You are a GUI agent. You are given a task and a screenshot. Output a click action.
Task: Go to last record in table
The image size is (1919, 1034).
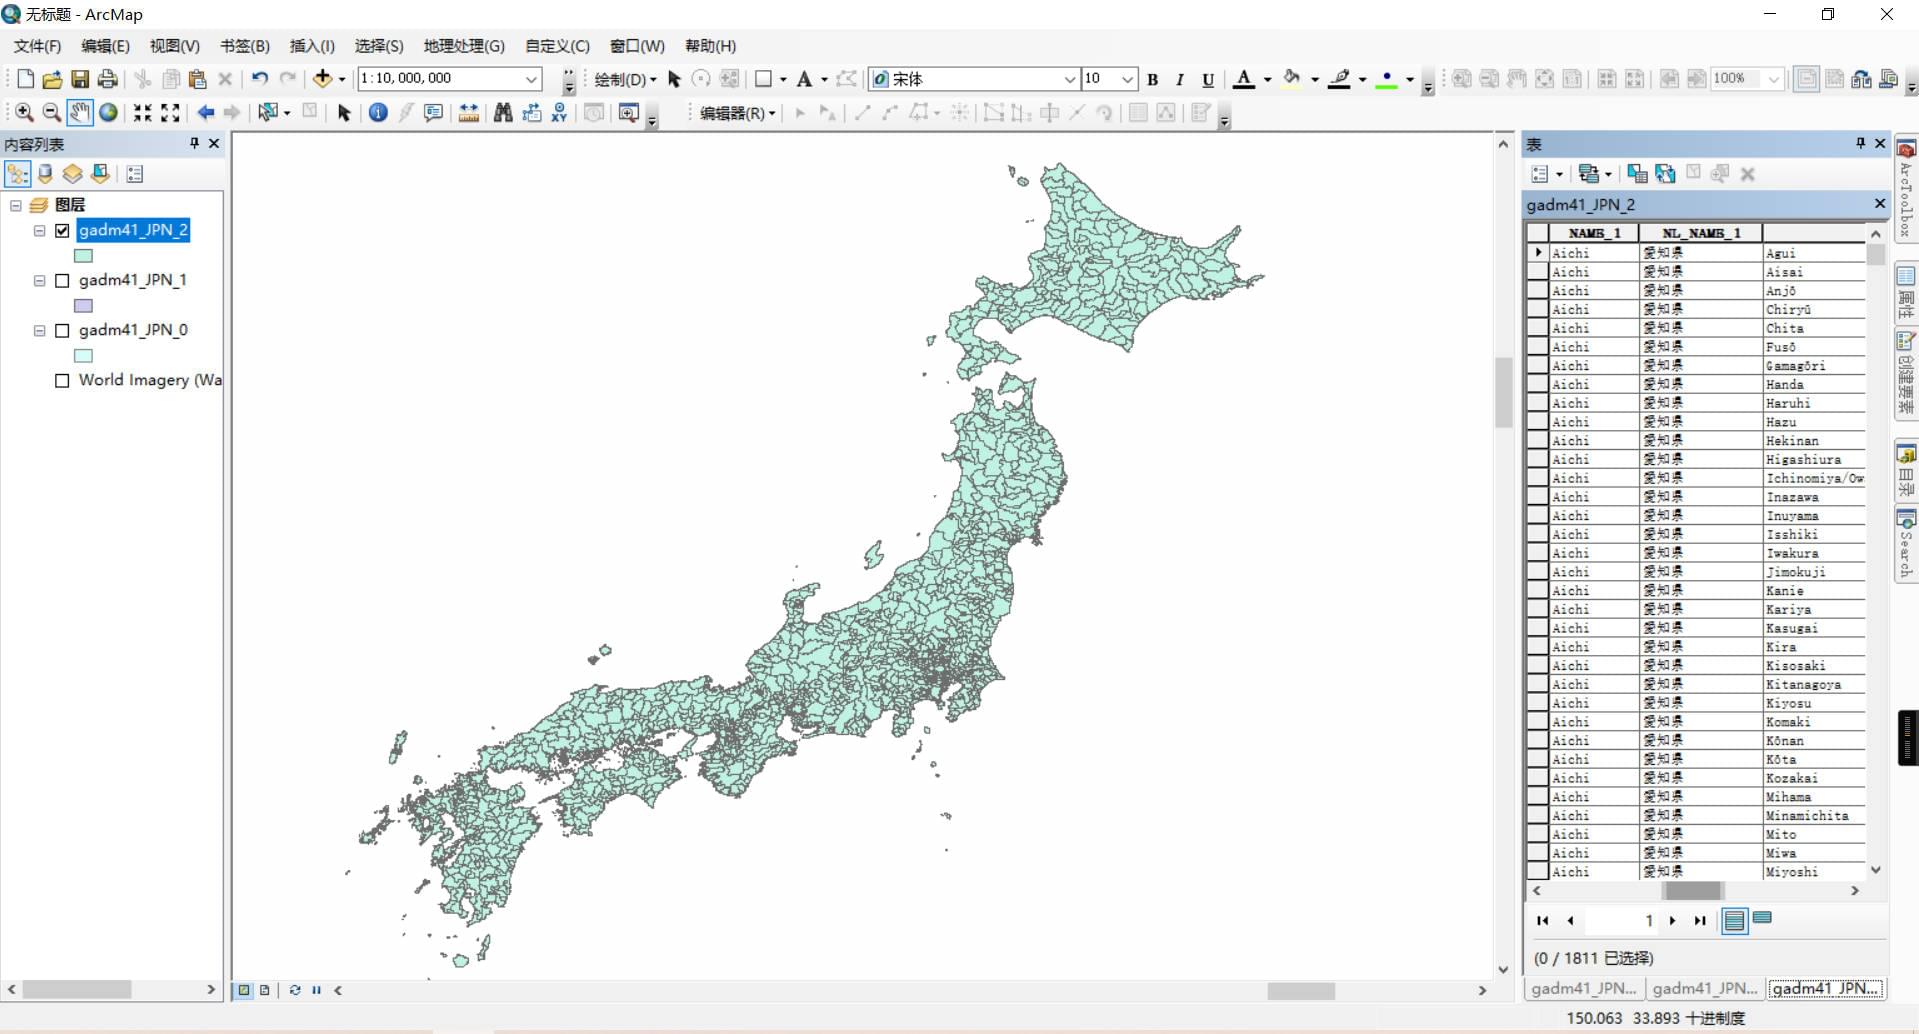pyautogui.click(x=1700, y=920)
